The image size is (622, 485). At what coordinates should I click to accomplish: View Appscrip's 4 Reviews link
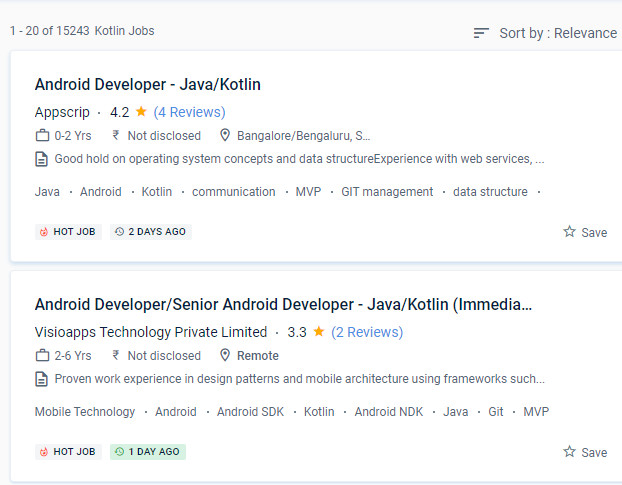[x=189, y=112]
